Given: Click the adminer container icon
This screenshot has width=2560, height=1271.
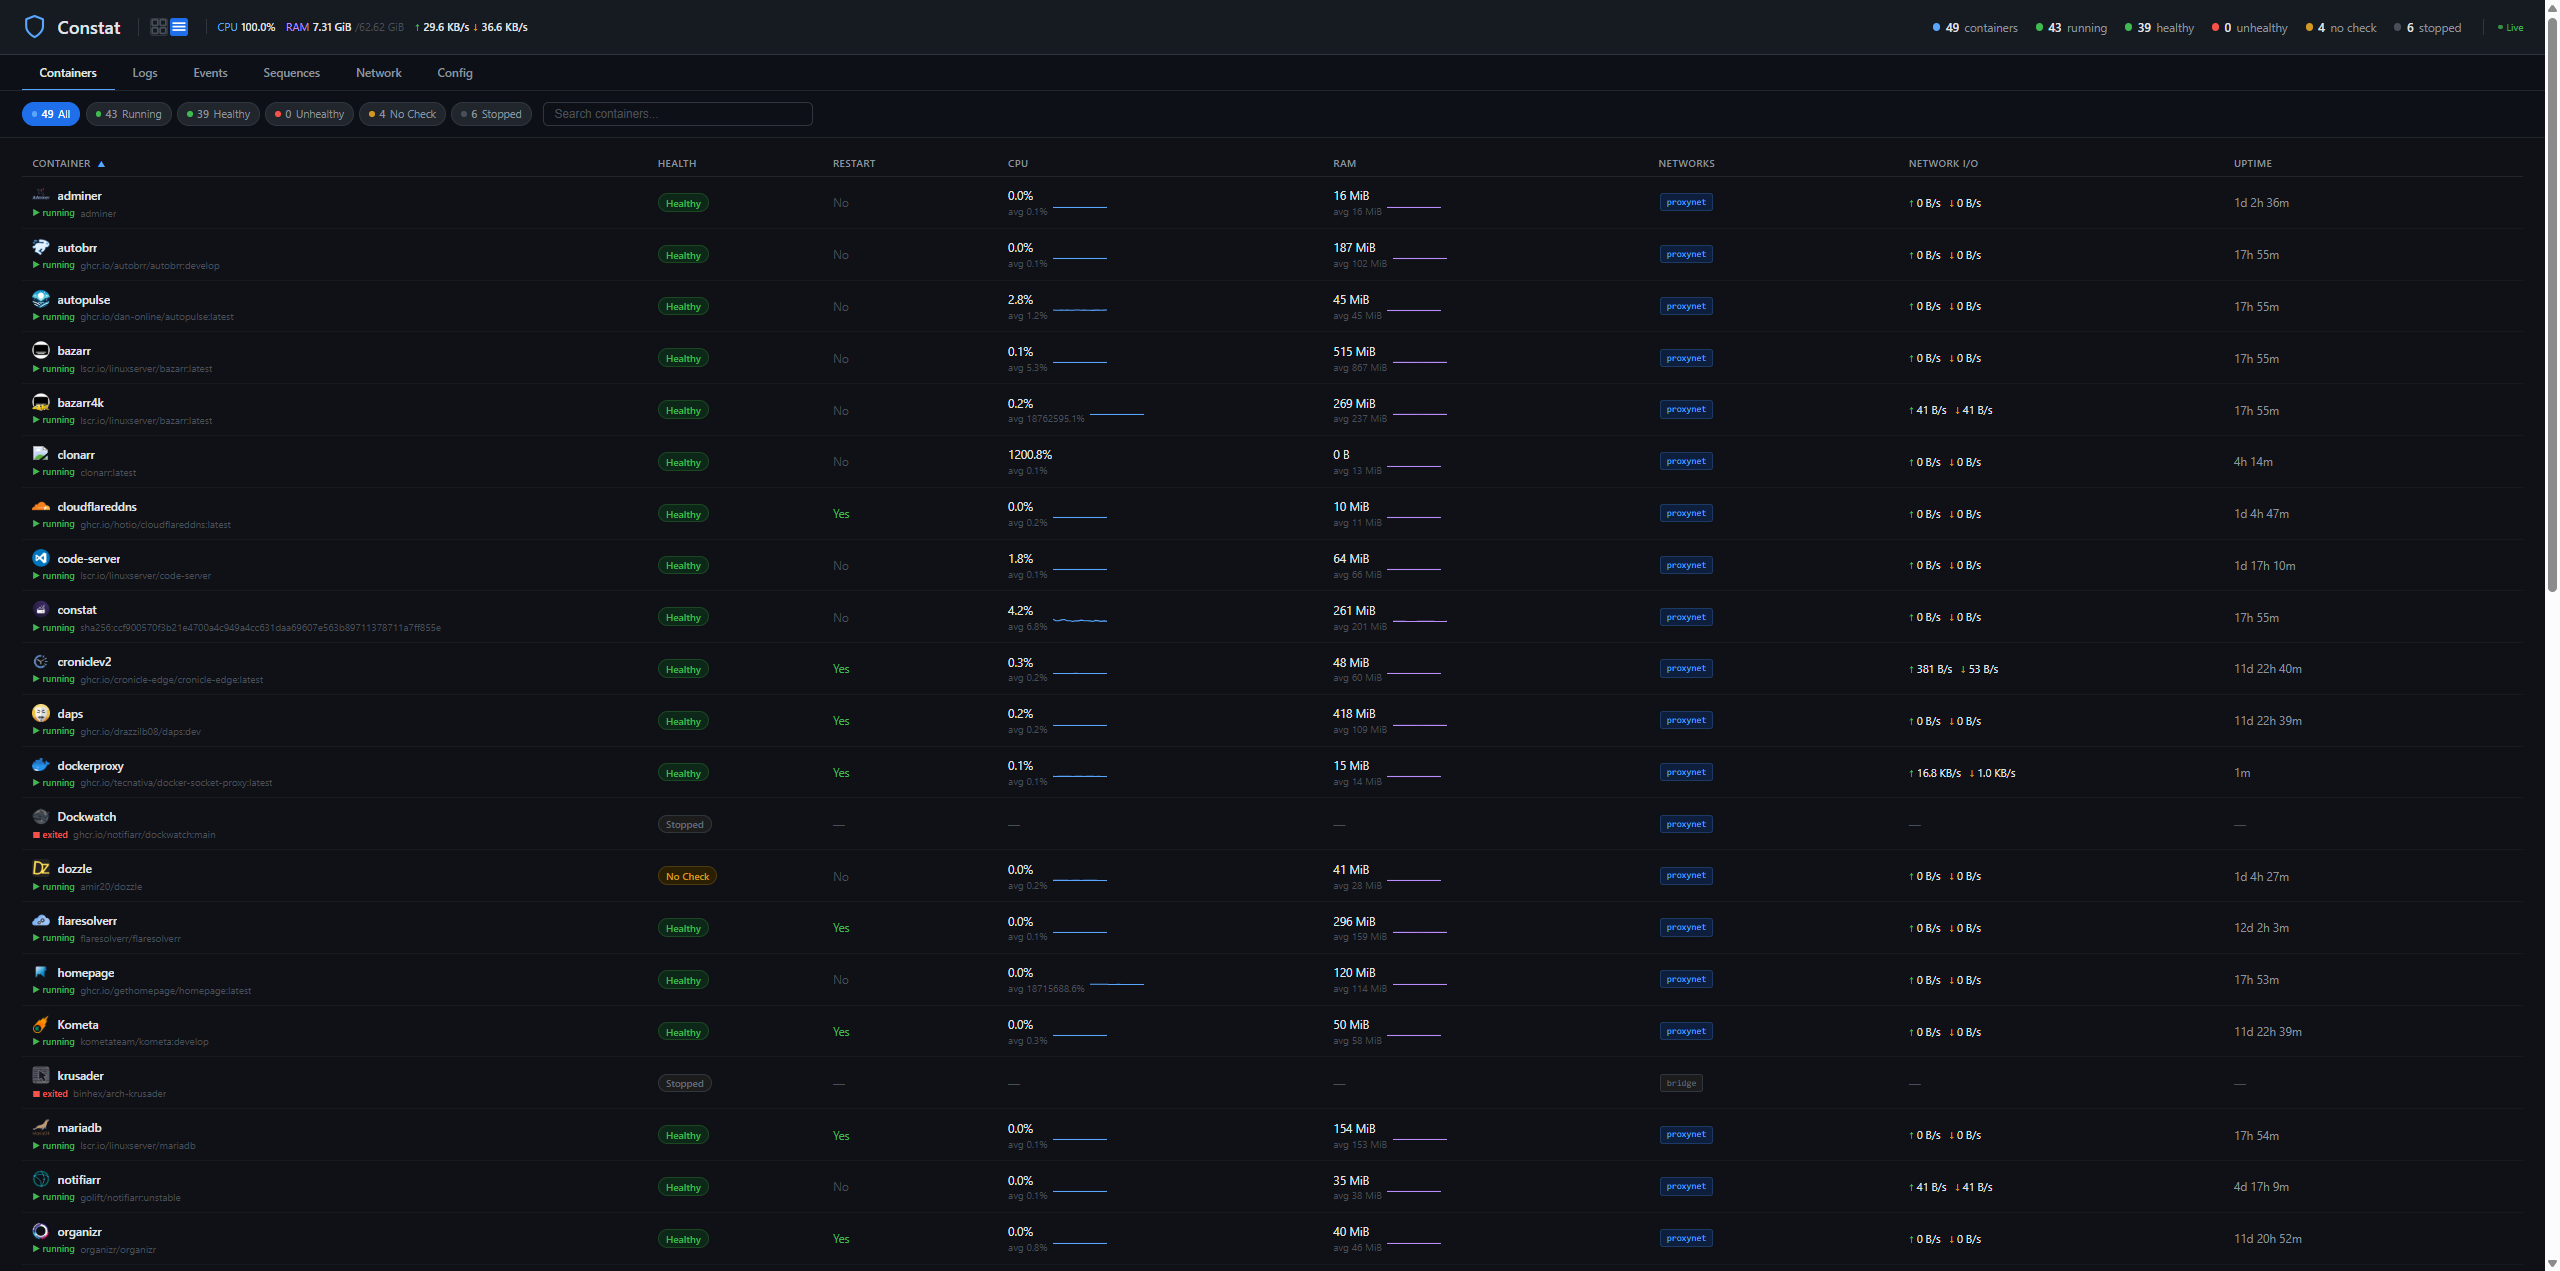Looking at the screenshot, I should pyautogui.click(x=41, y=195).
